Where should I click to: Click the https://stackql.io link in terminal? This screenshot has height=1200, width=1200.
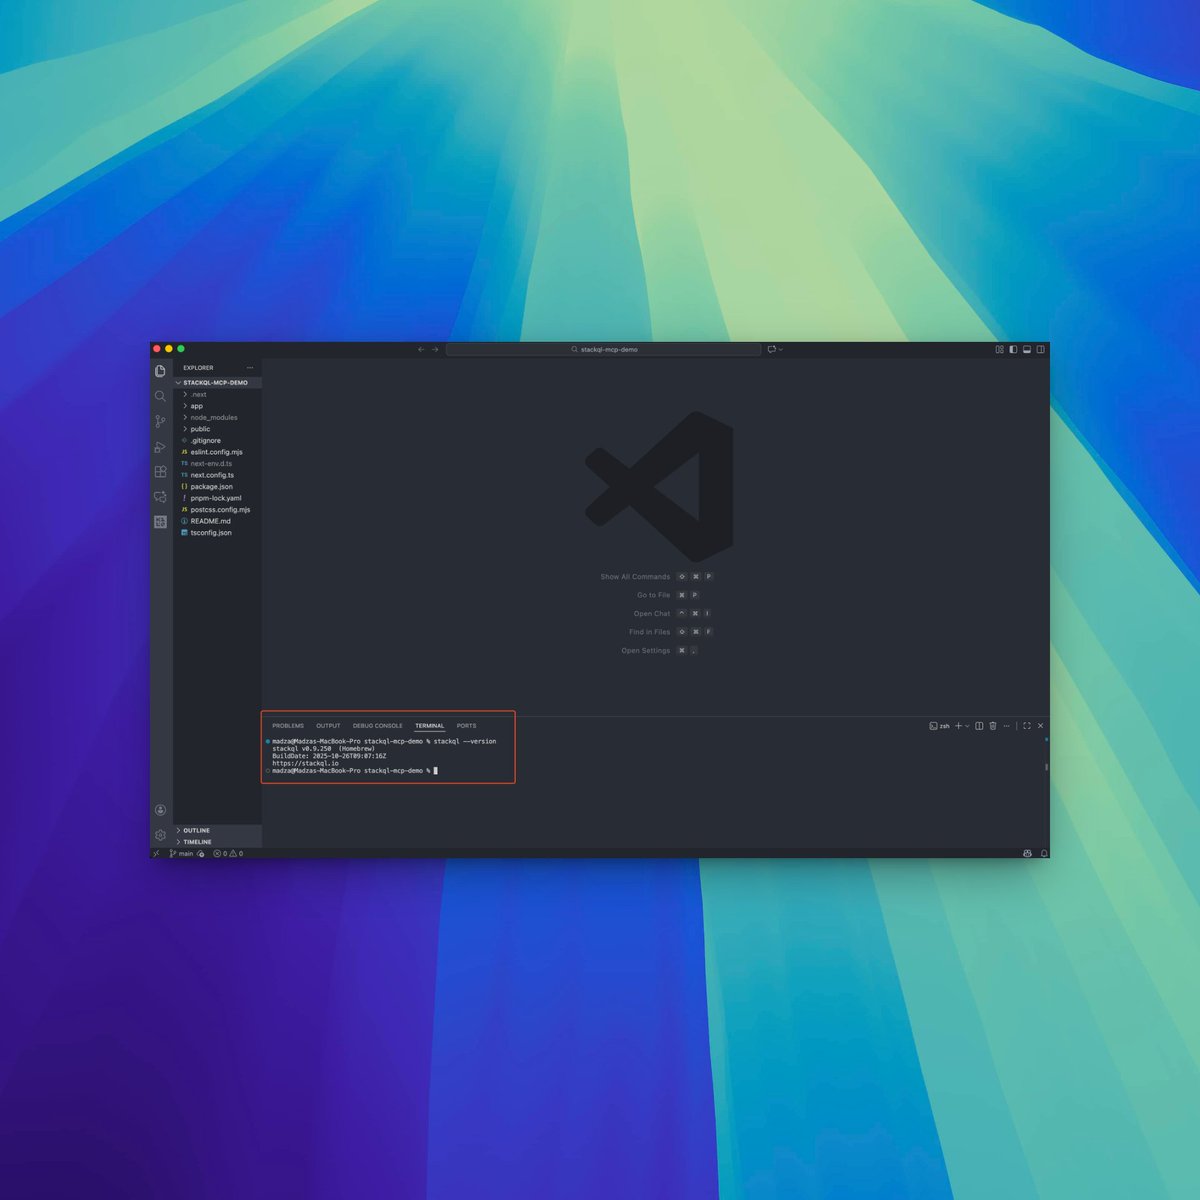coord(305,763)
